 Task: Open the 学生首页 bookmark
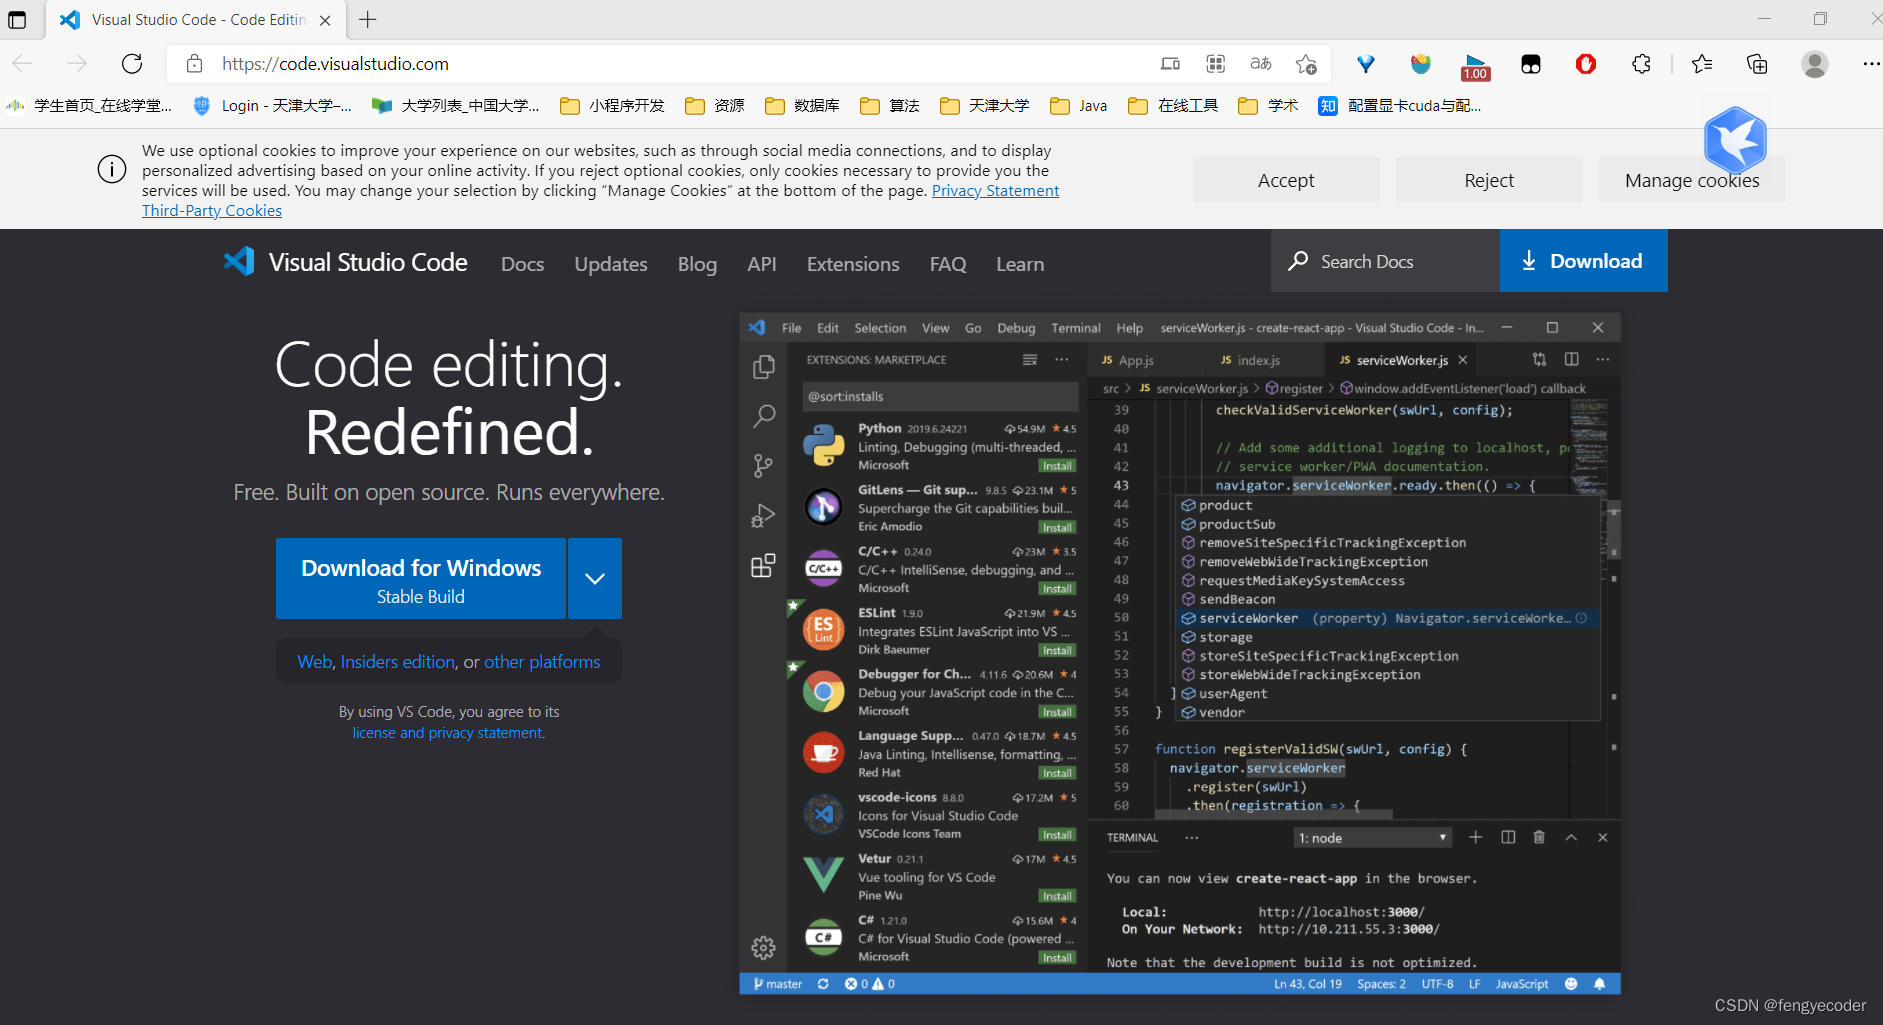click(x=89, y=106)
